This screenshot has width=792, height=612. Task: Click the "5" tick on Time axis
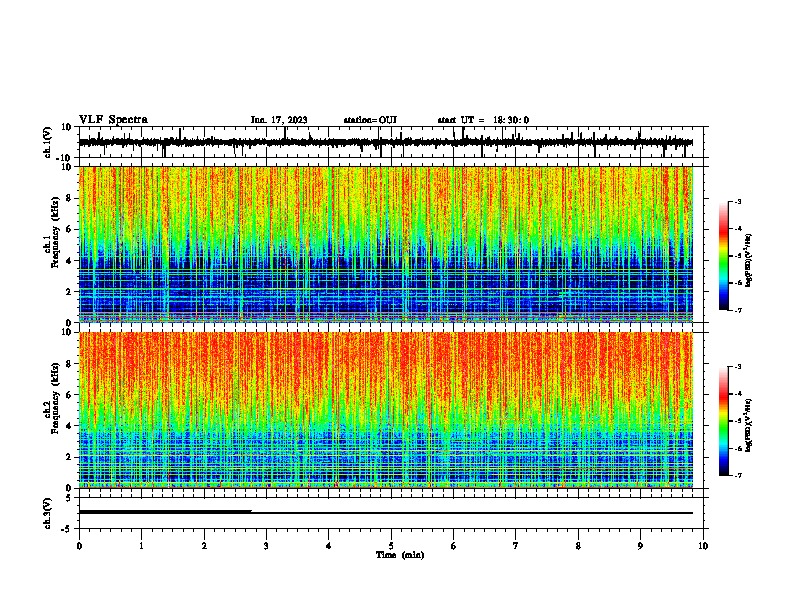click(x=391, y=546)
